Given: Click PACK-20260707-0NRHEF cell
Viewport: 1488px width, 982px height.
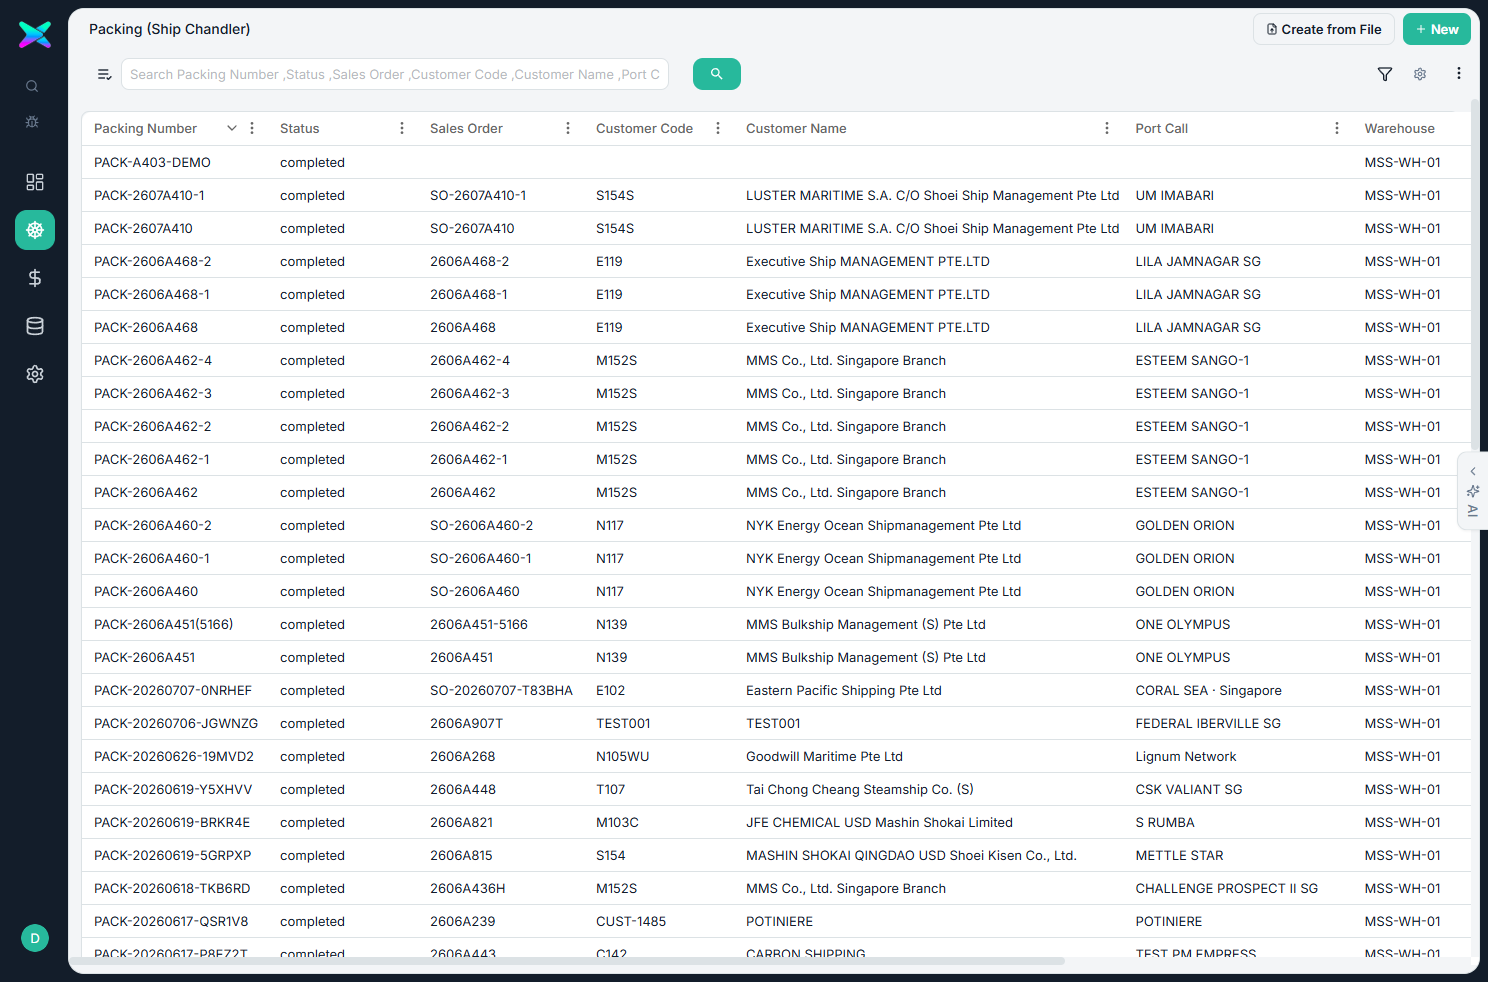Looking at the screenshot, I should tap(173, 690).
